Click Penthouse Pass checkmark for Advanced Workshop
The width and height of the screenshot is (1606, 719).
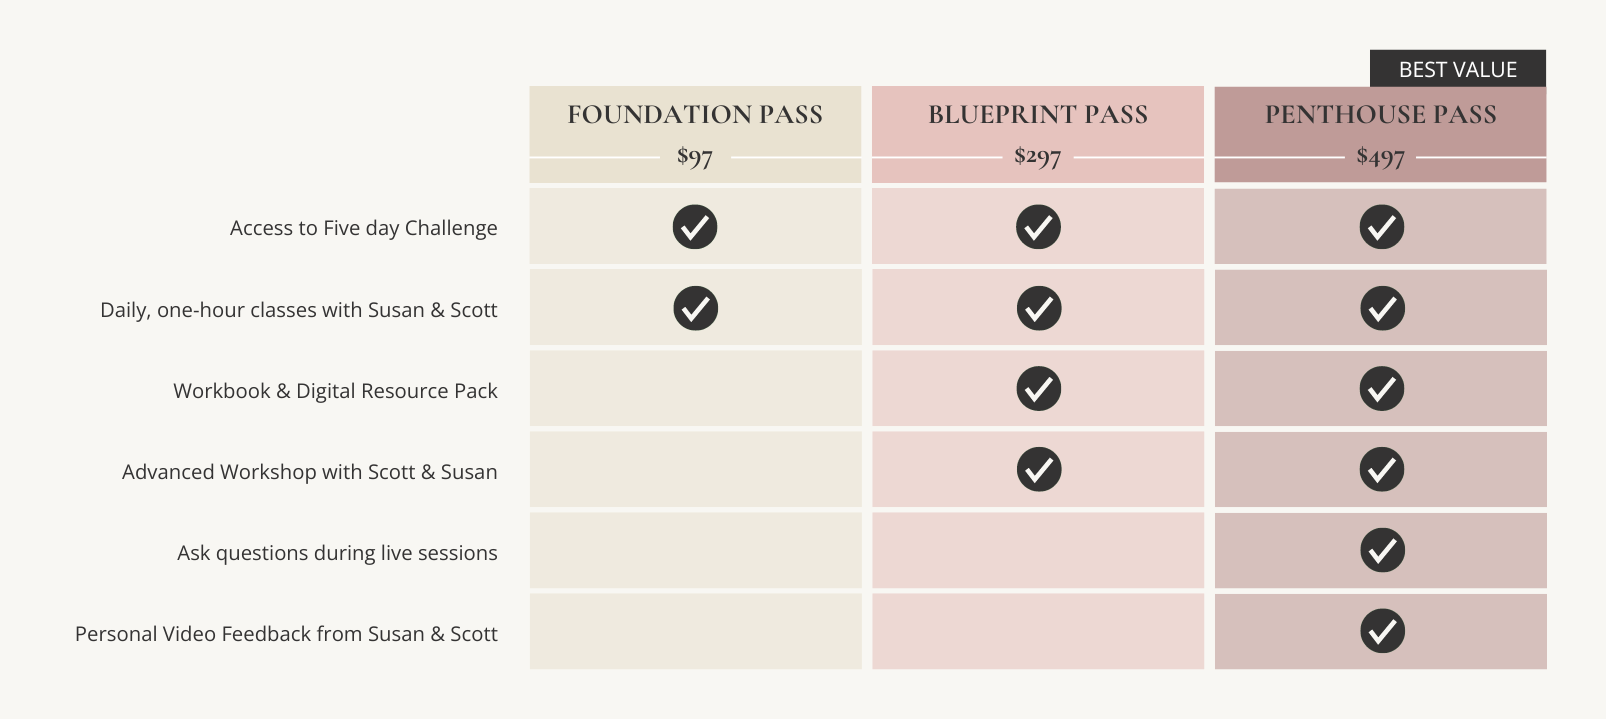[x=1381, y=470]
